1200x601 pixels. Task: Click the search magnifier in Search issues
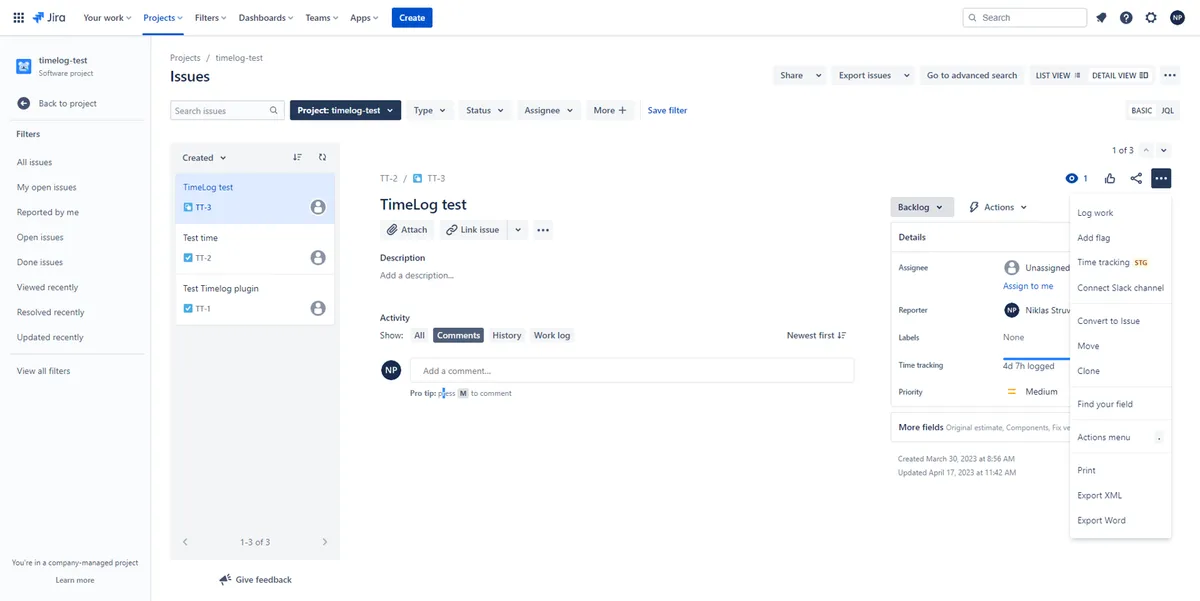point(274,110)
